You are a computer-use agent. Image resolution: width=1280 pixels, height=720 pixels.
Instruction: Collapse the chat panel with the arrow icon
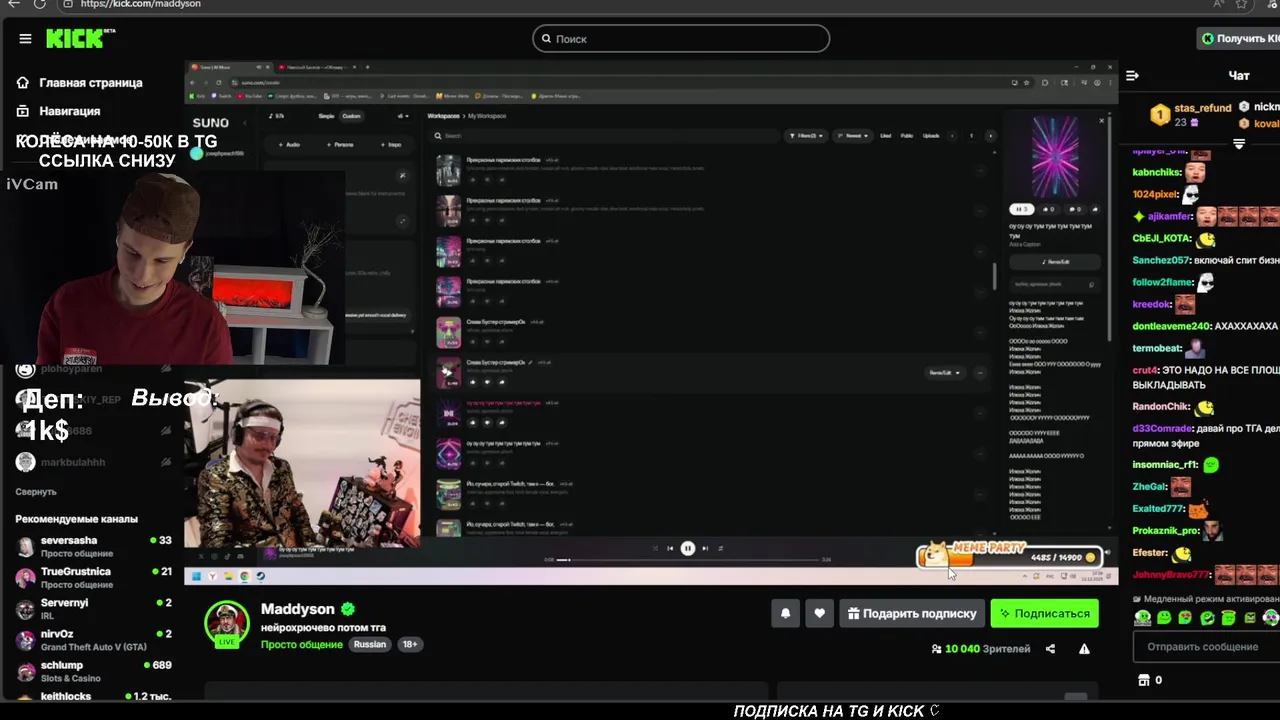click(1132, 76)
